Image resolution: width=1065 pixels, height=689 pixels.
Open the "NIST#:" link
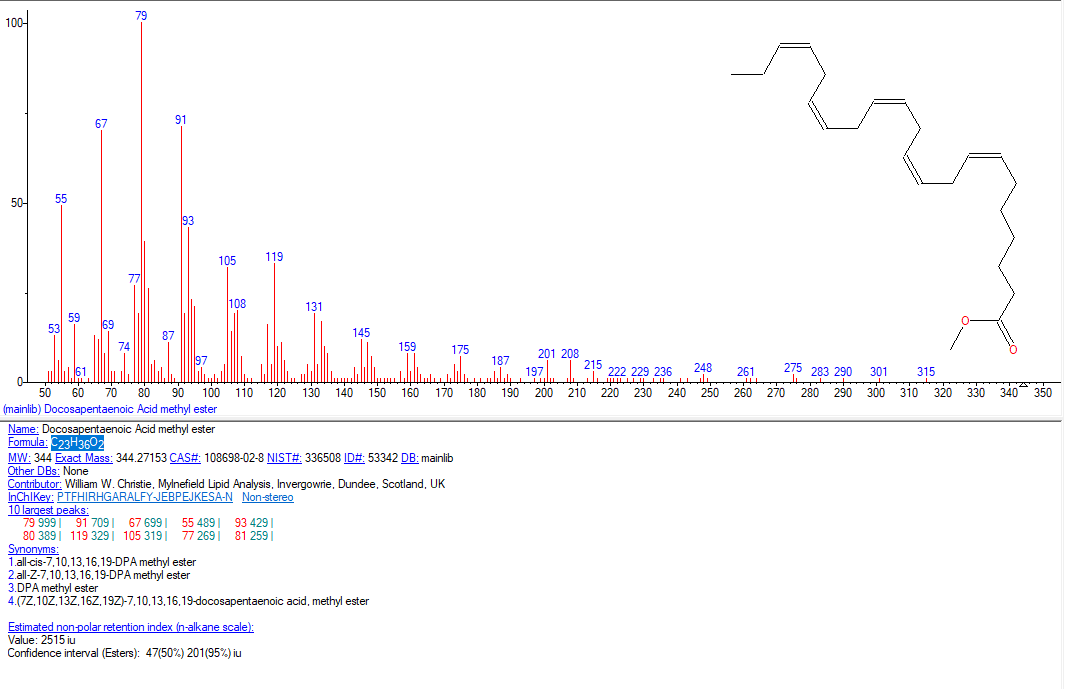[284, 457]
